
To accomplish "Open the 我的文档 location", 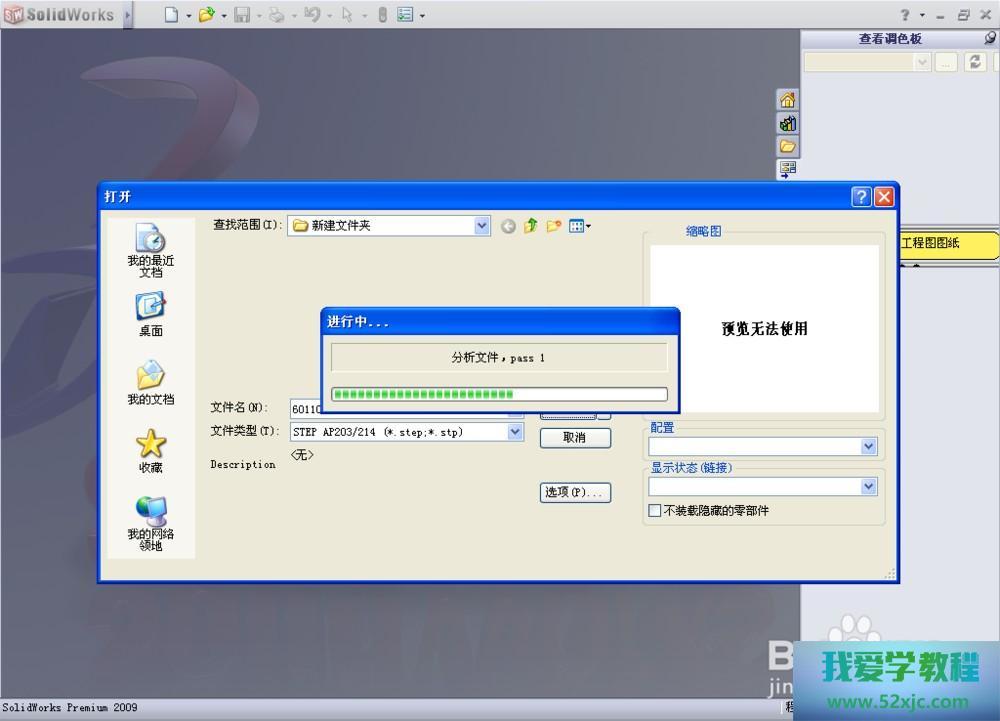I will 150,383.
